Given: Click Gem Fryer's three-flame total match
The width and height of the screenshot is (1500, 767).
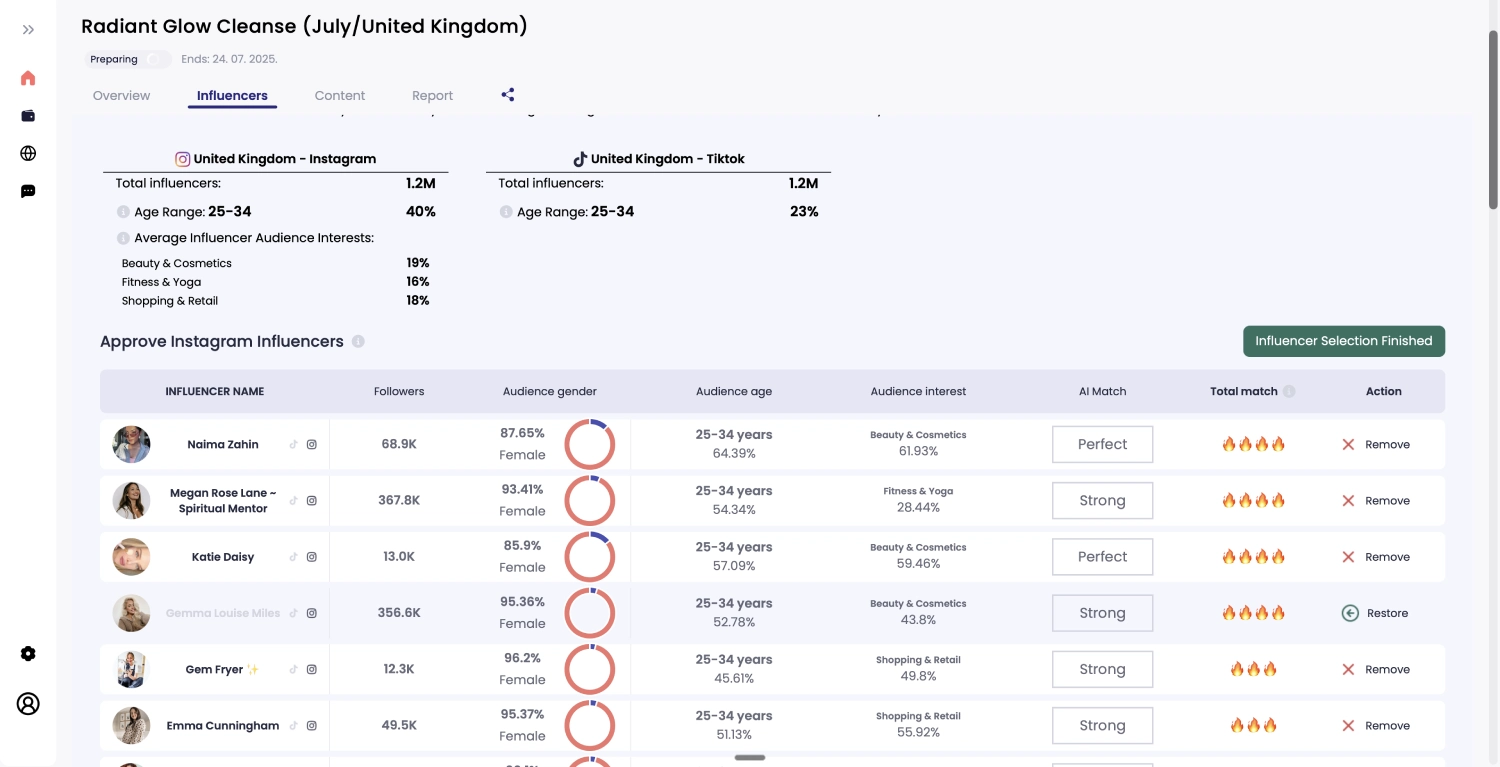Looking at the screenshot, I should coord(1253,669).
